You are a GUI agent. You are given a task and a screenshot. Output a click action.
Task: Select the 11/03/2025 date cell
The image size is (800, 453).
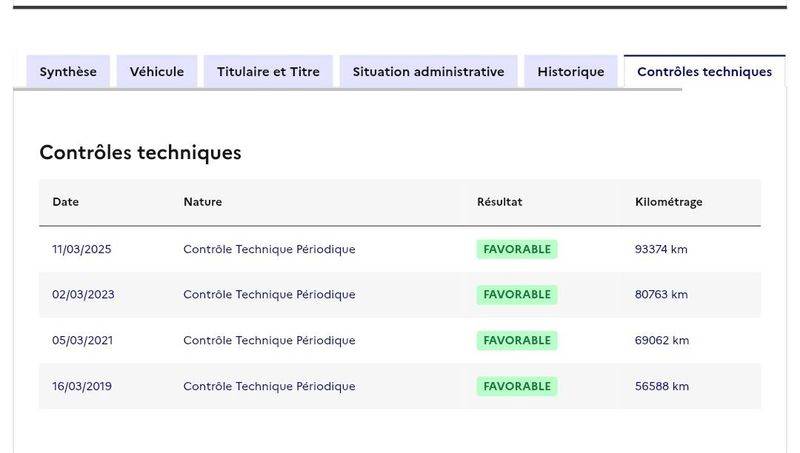[x=82, y=249]
